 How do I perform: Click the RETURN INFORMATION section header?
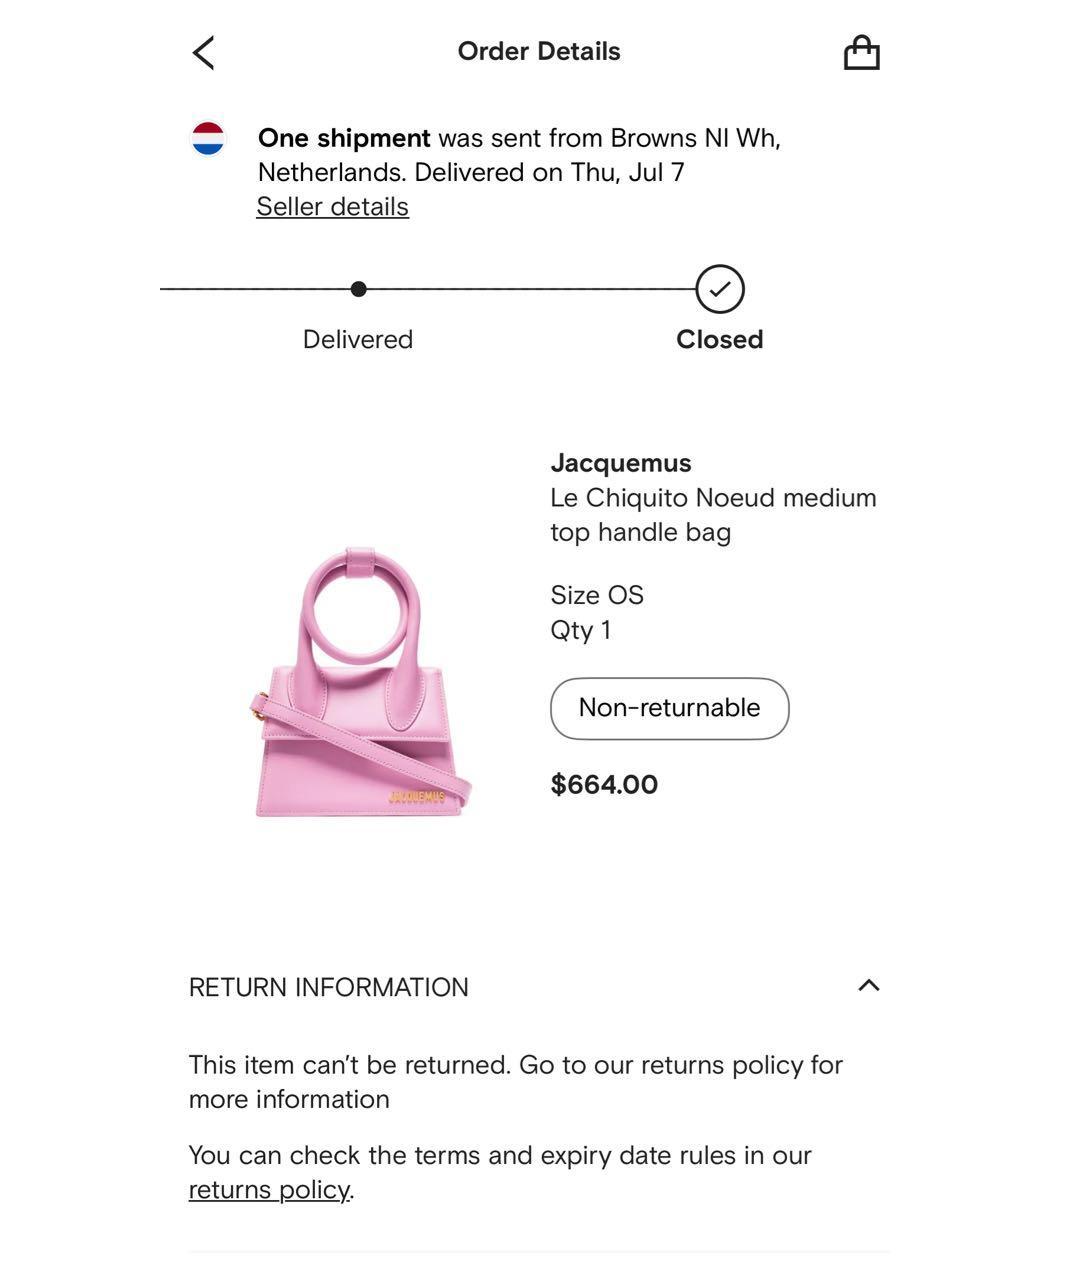pyautogui.click(x=329, y=987)
